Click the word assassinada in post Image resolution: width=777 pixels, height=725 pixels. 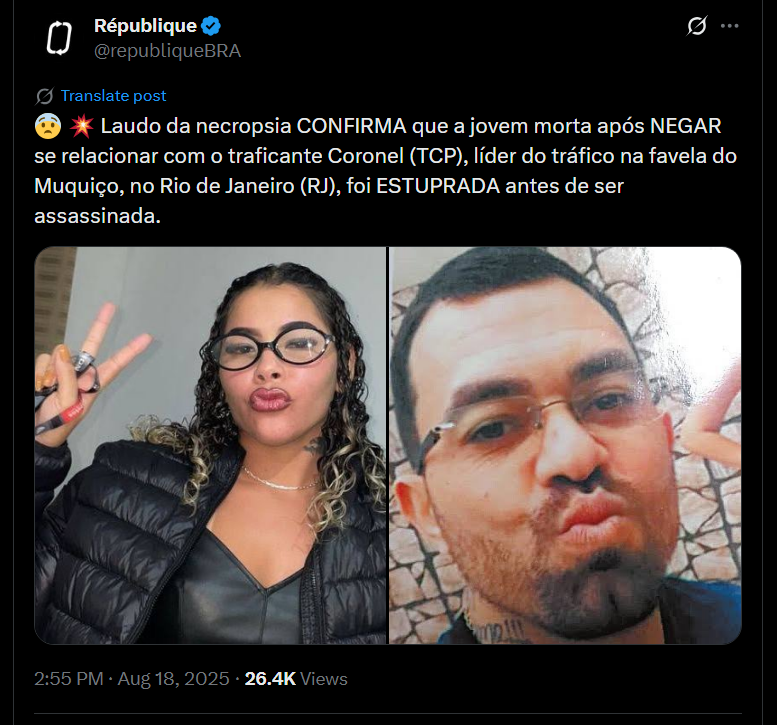(97, 216)
